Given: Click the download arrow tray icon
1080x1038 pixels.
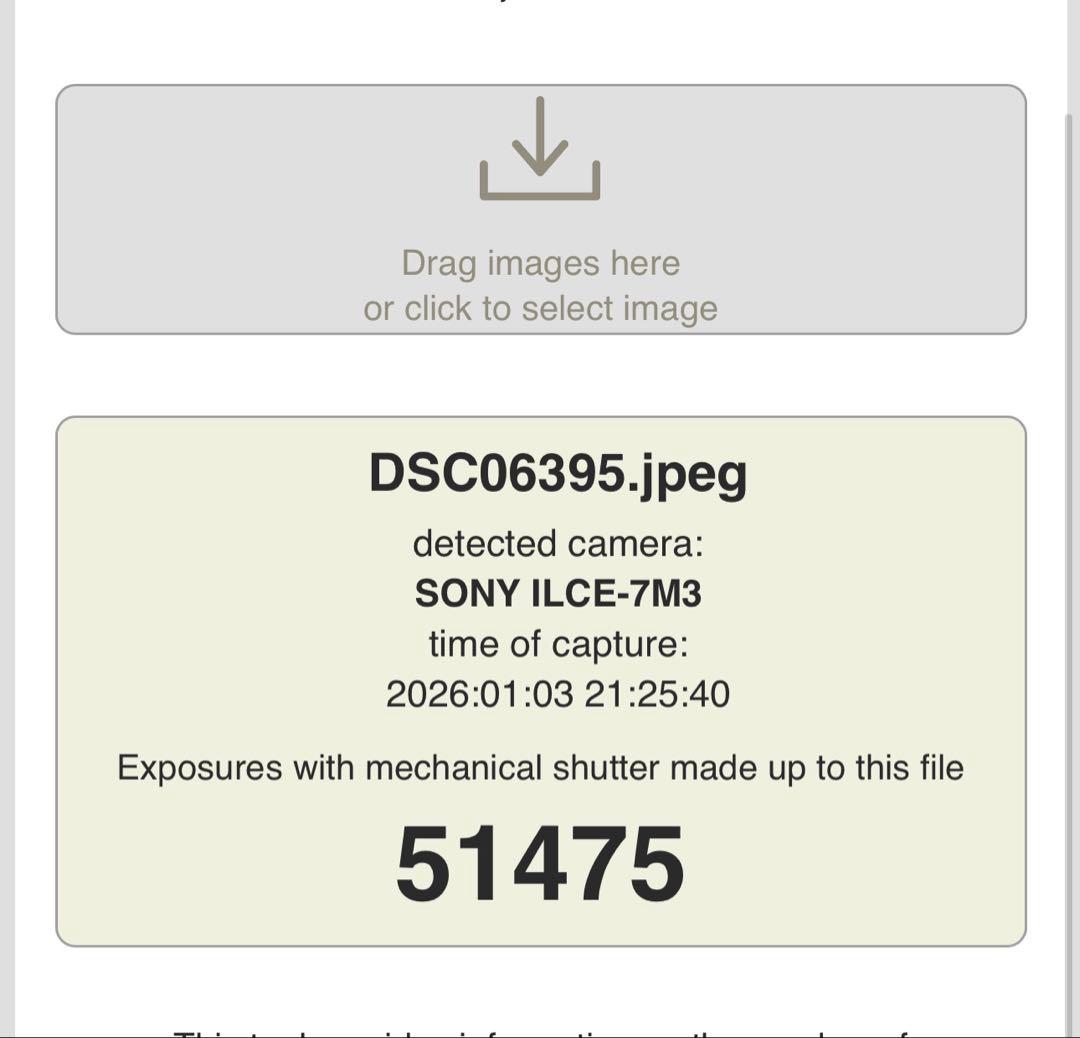Looking at the screenshot, I should (540, 149).
